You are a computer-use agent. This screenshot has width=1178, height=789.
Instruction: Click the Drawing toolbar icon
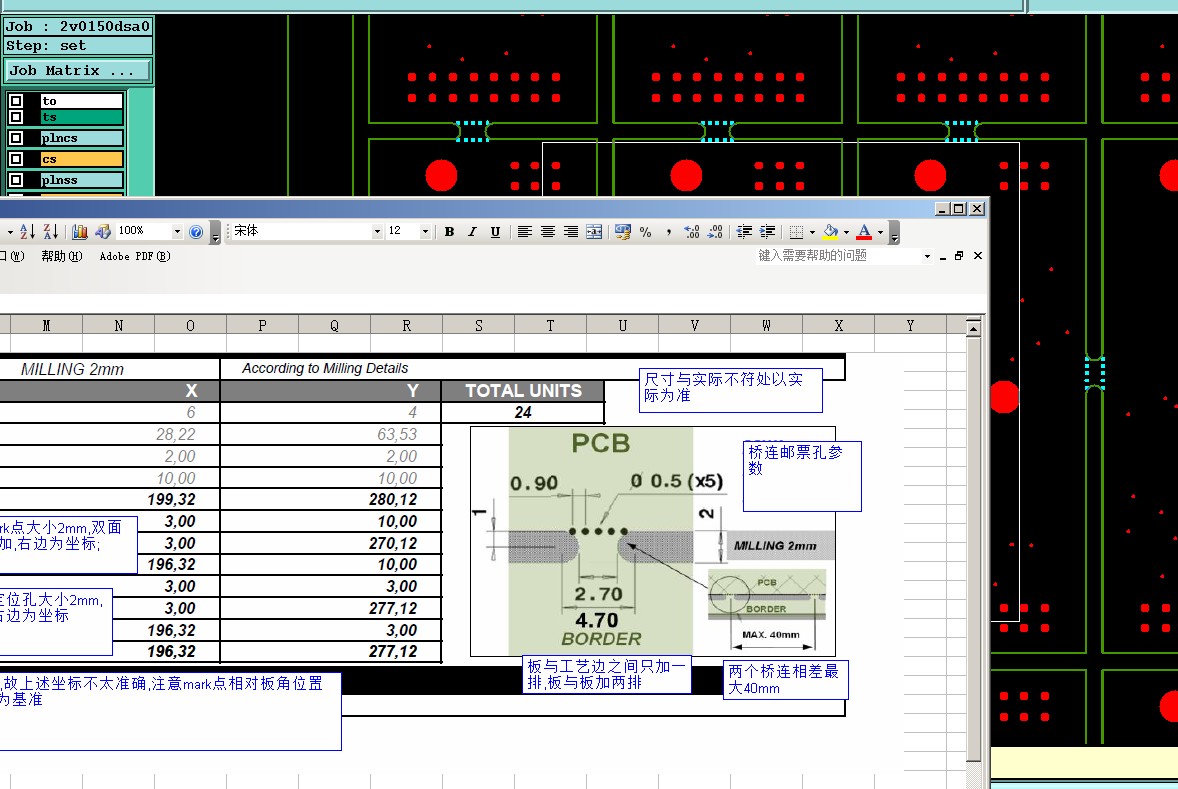point(103,231)
